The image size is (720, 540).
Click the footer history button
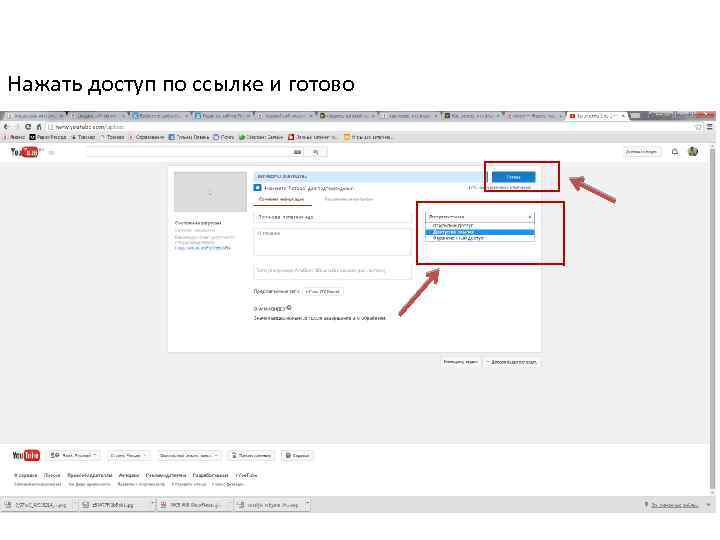251,456
